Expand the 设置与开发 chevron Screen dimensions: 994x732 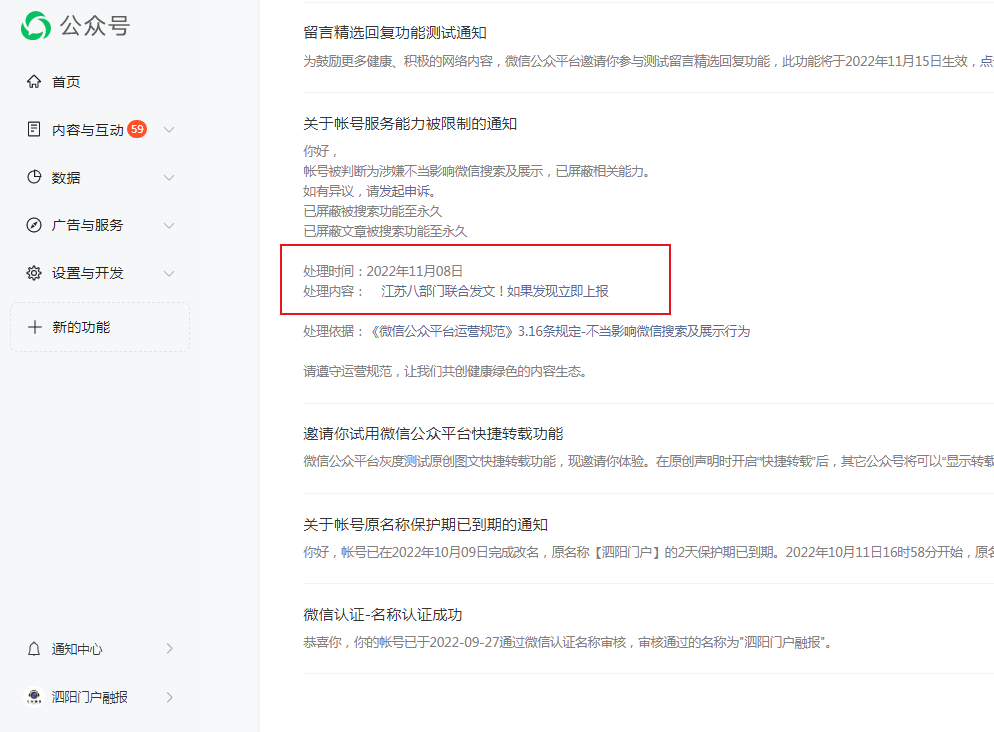[x=169, y=274]
